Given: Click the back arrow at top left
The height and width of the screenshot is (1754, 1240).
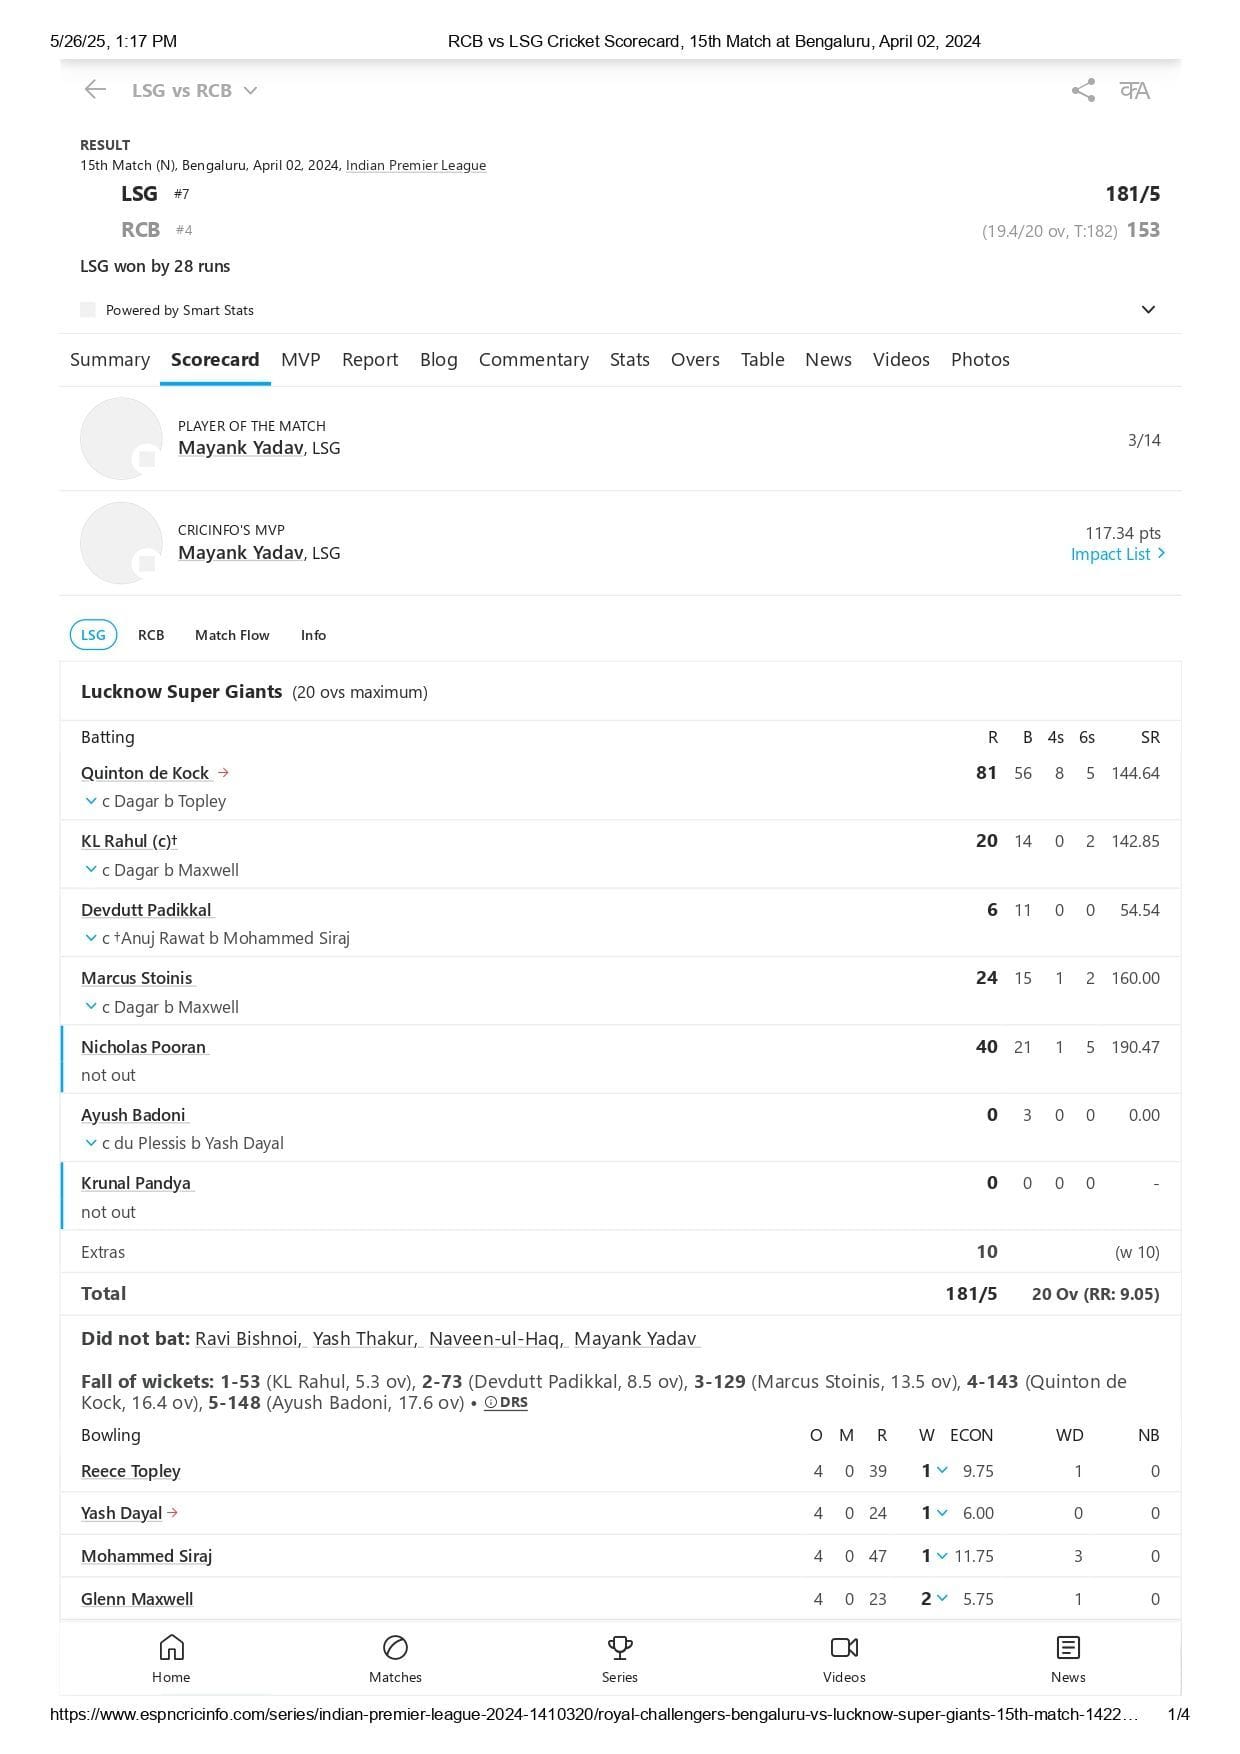Looking at the screenshot, I should pyautogui.click(x=94, y=90).
